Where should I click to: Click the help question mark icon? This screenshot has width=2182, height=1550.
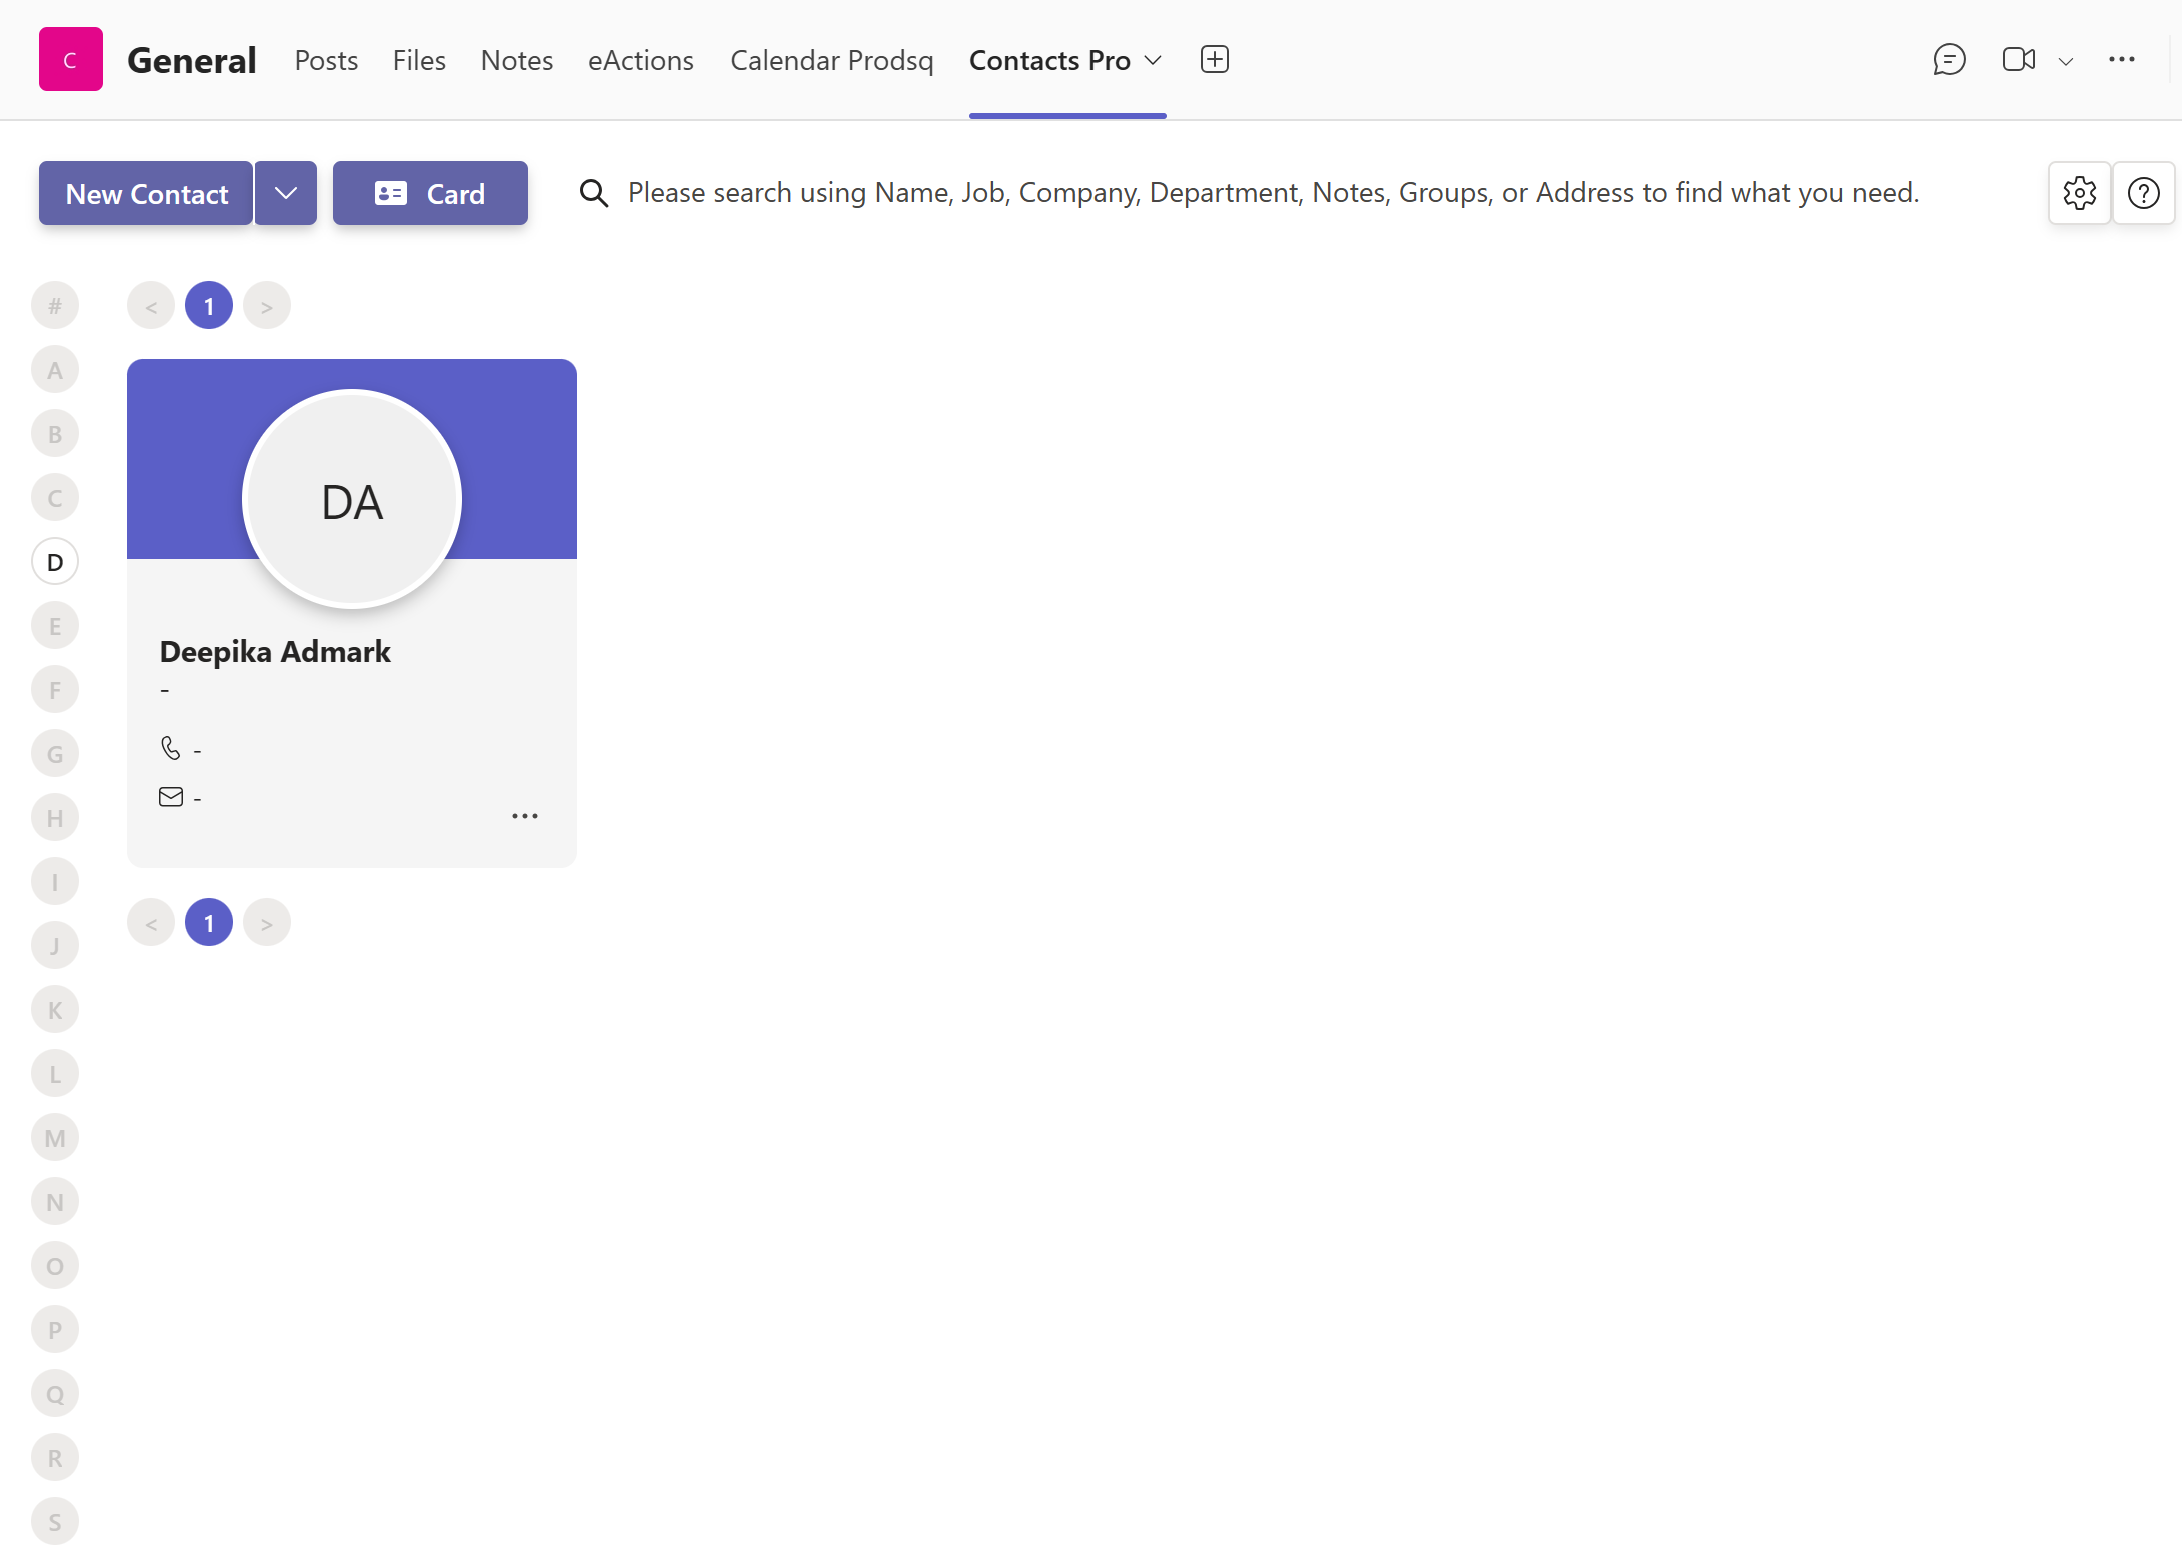pos(2145,191)
